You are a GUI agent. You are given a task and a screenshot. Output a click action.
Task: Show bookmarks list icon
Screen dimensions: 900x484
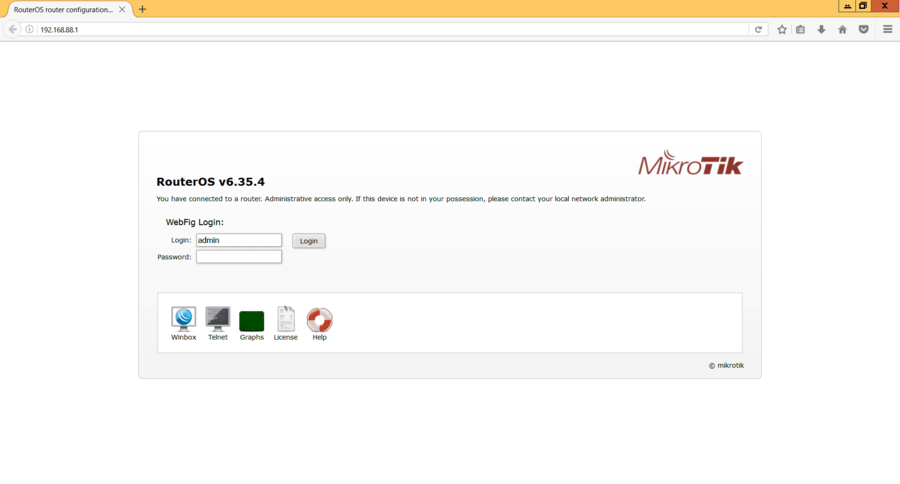801,29
